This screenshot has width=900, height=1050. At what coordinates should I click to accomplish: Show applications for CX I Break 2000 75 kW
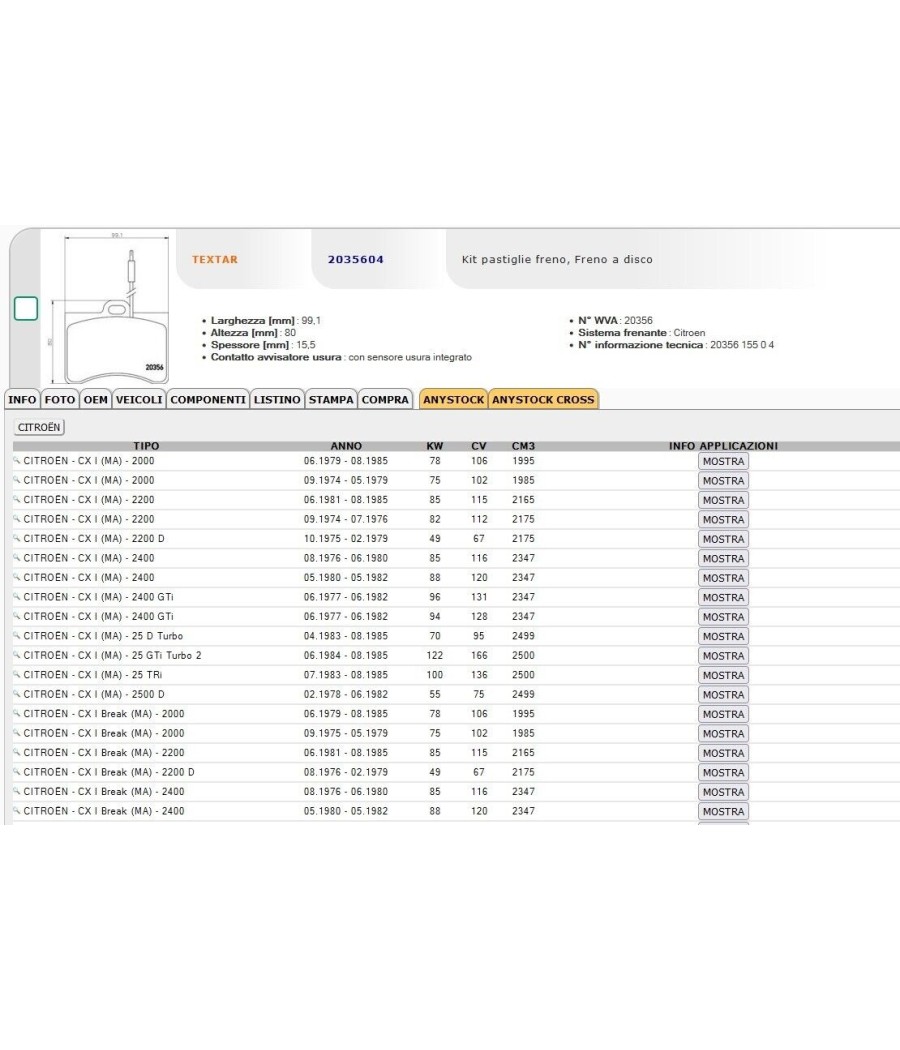723,733
